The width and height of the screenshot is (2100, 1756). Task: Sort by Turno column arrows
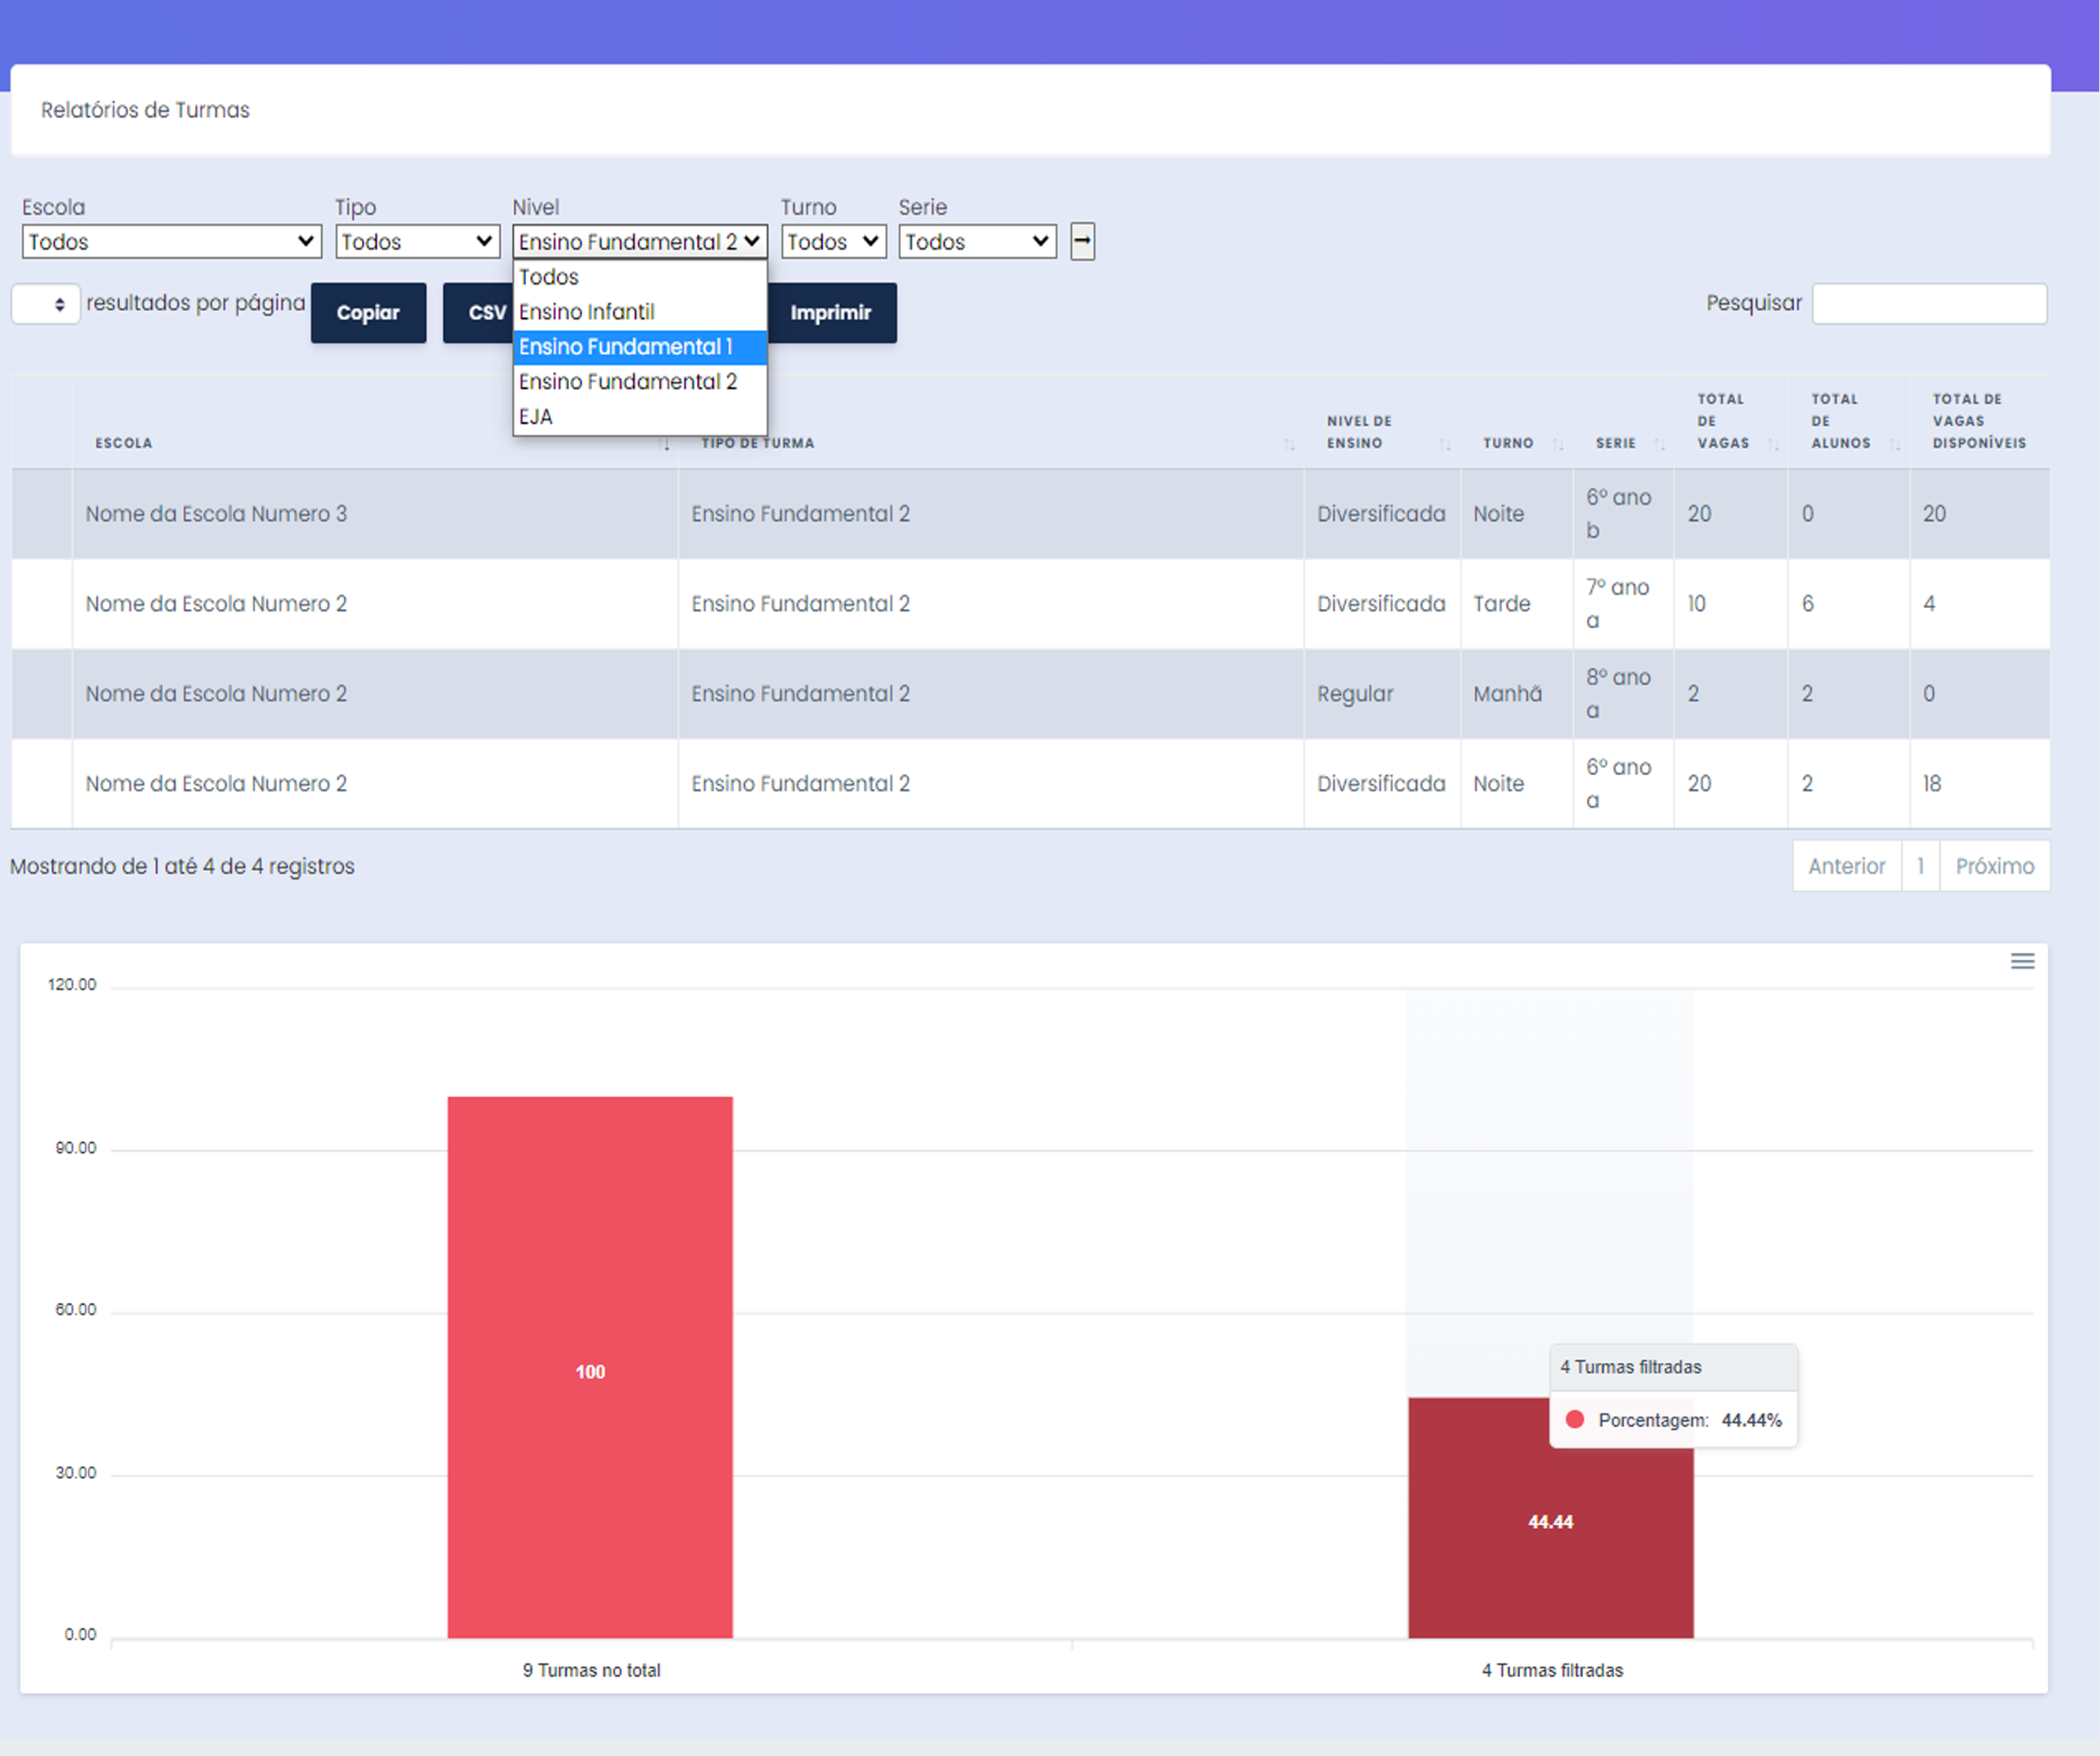pyautogui.click(x=1557, y=444)
